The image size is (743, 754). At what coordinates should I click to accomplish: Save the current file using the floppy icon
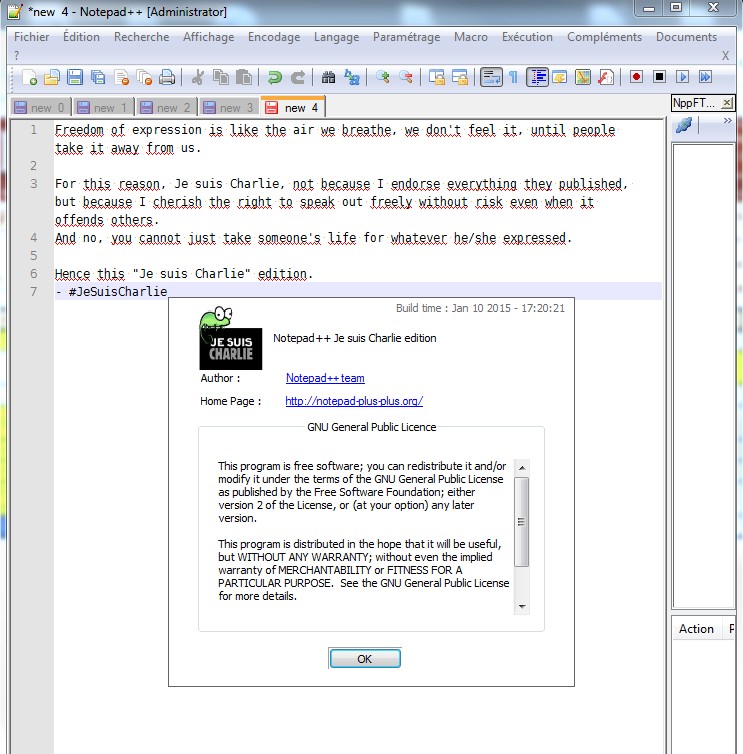(x=75, y=77)
